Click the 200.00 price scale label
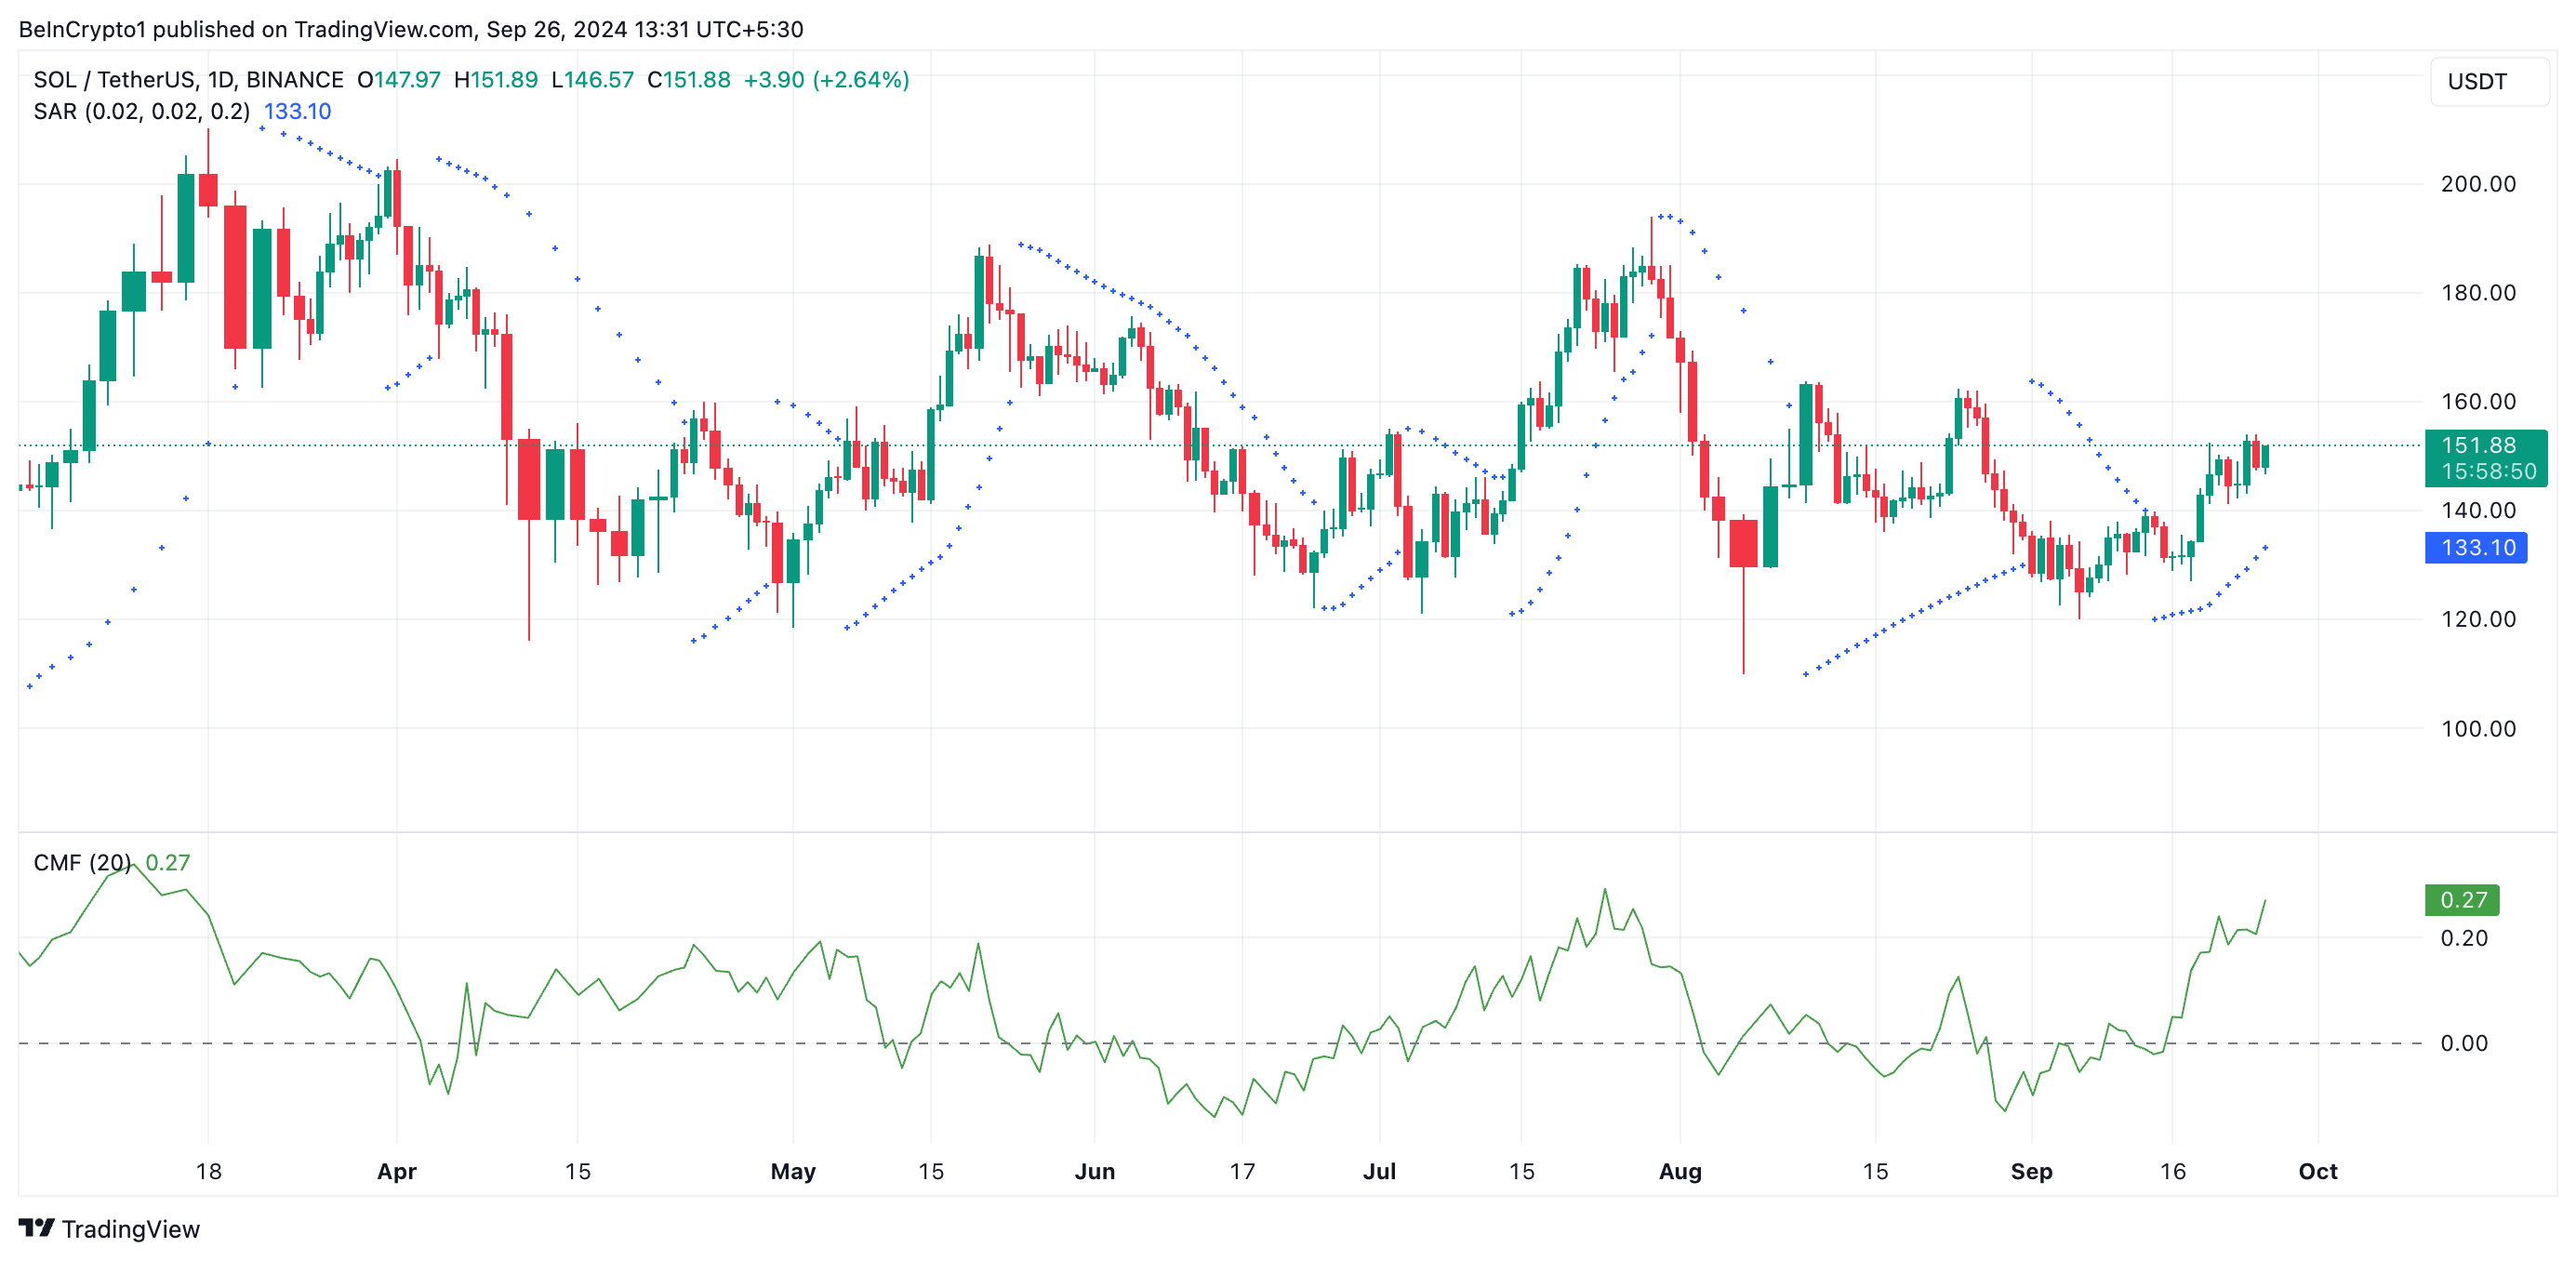Image resolution: width=2576 pixels, height=1261 pixels. [2477, 184]
